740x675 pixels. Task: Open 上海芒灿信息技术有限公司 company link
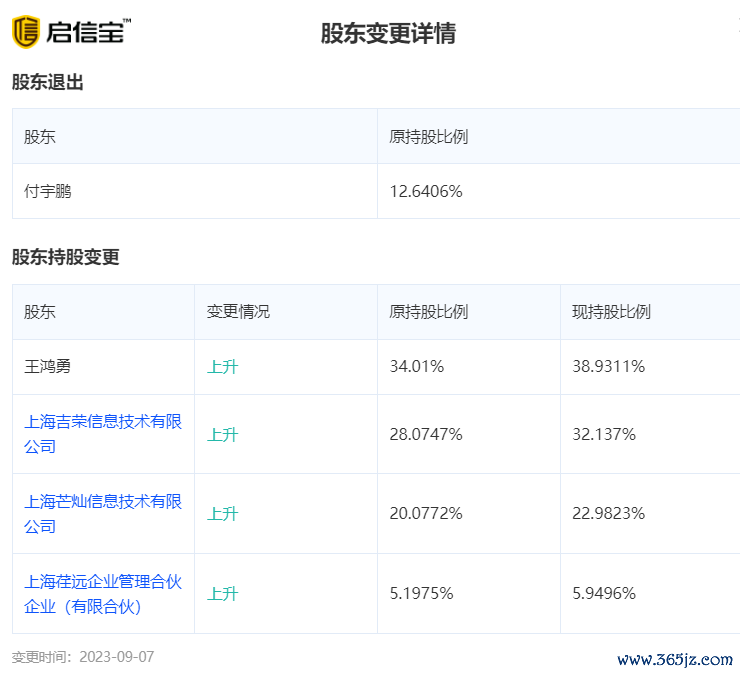[x=103, y=514]
